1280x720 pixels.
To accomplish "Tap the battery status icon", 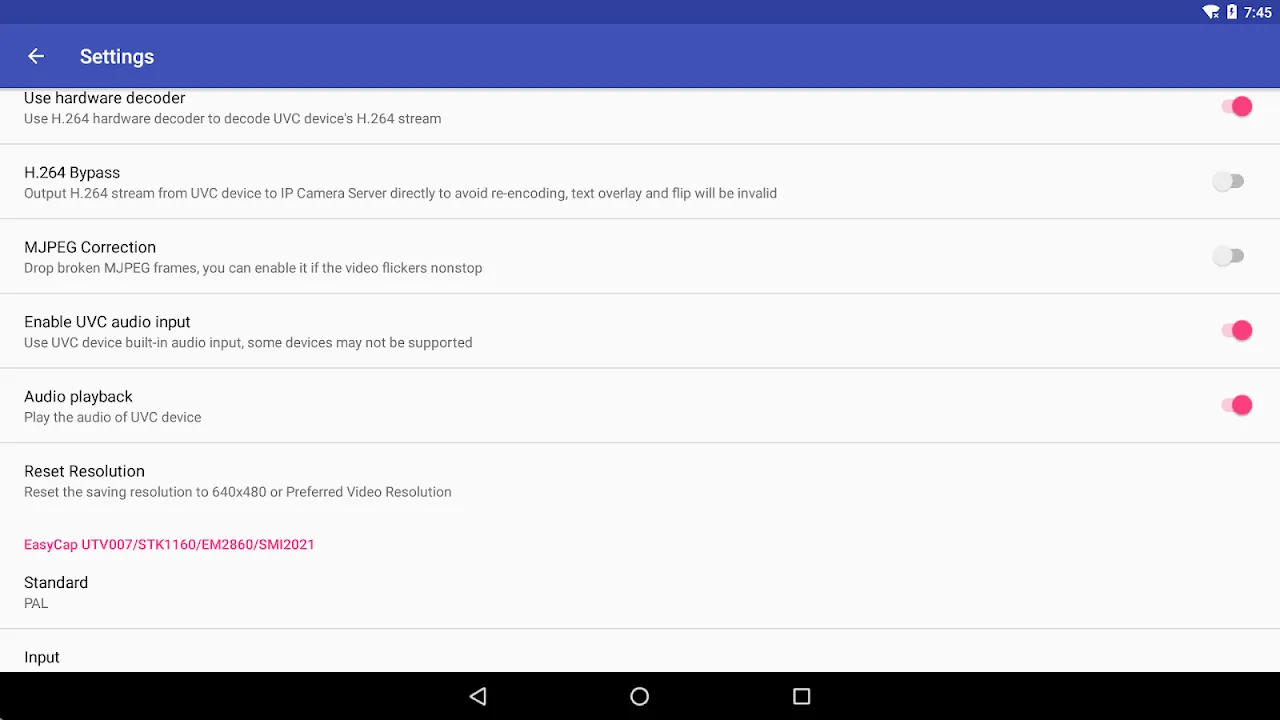I will click(x=1232, y=12).
